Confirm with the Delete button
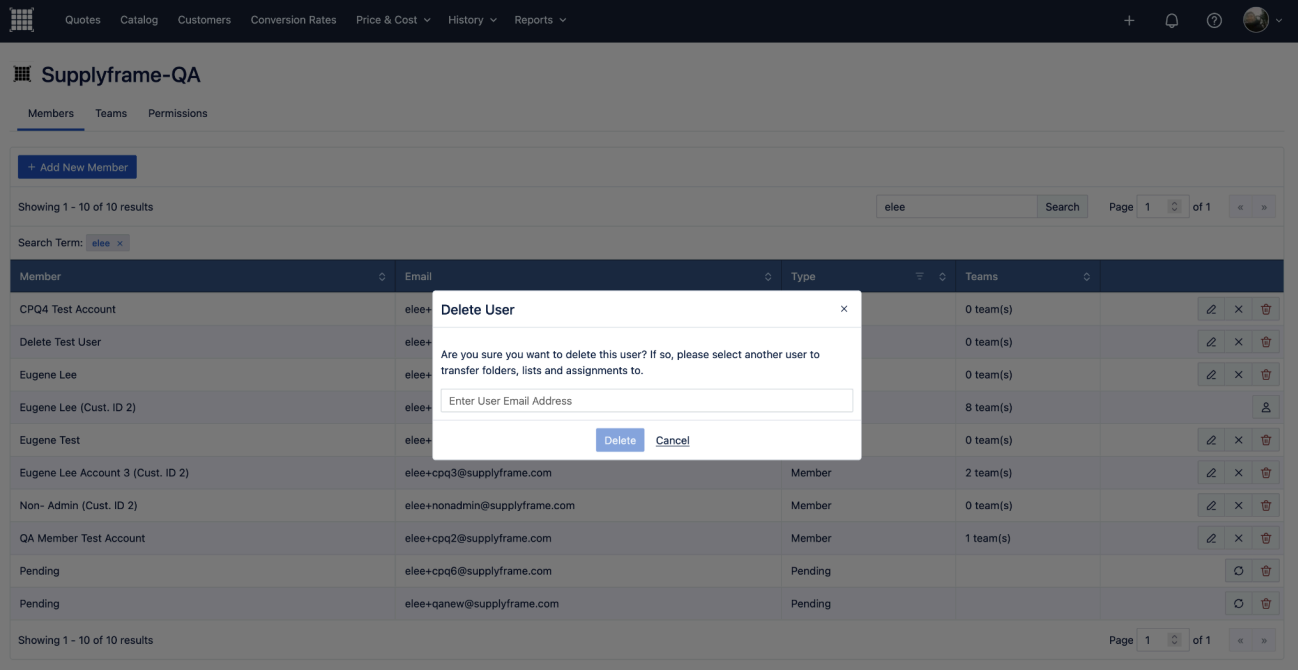This screenshot has width=1298, height=670. click(x=620, y=440)
